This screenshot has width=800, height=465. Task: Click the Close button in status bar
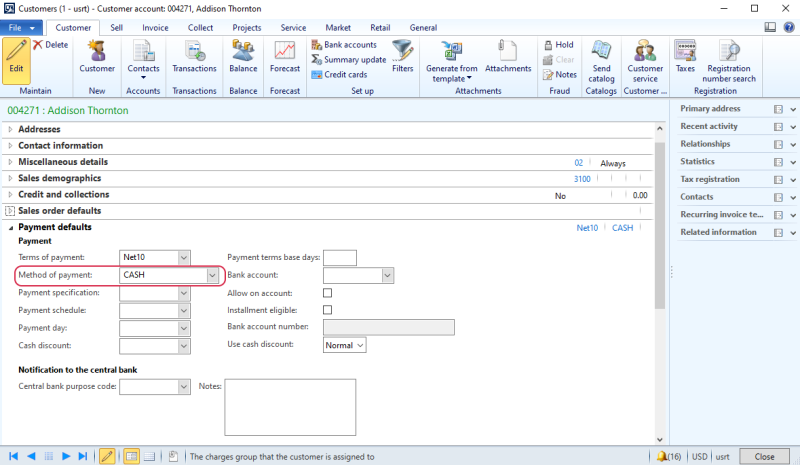click(764, 456)
